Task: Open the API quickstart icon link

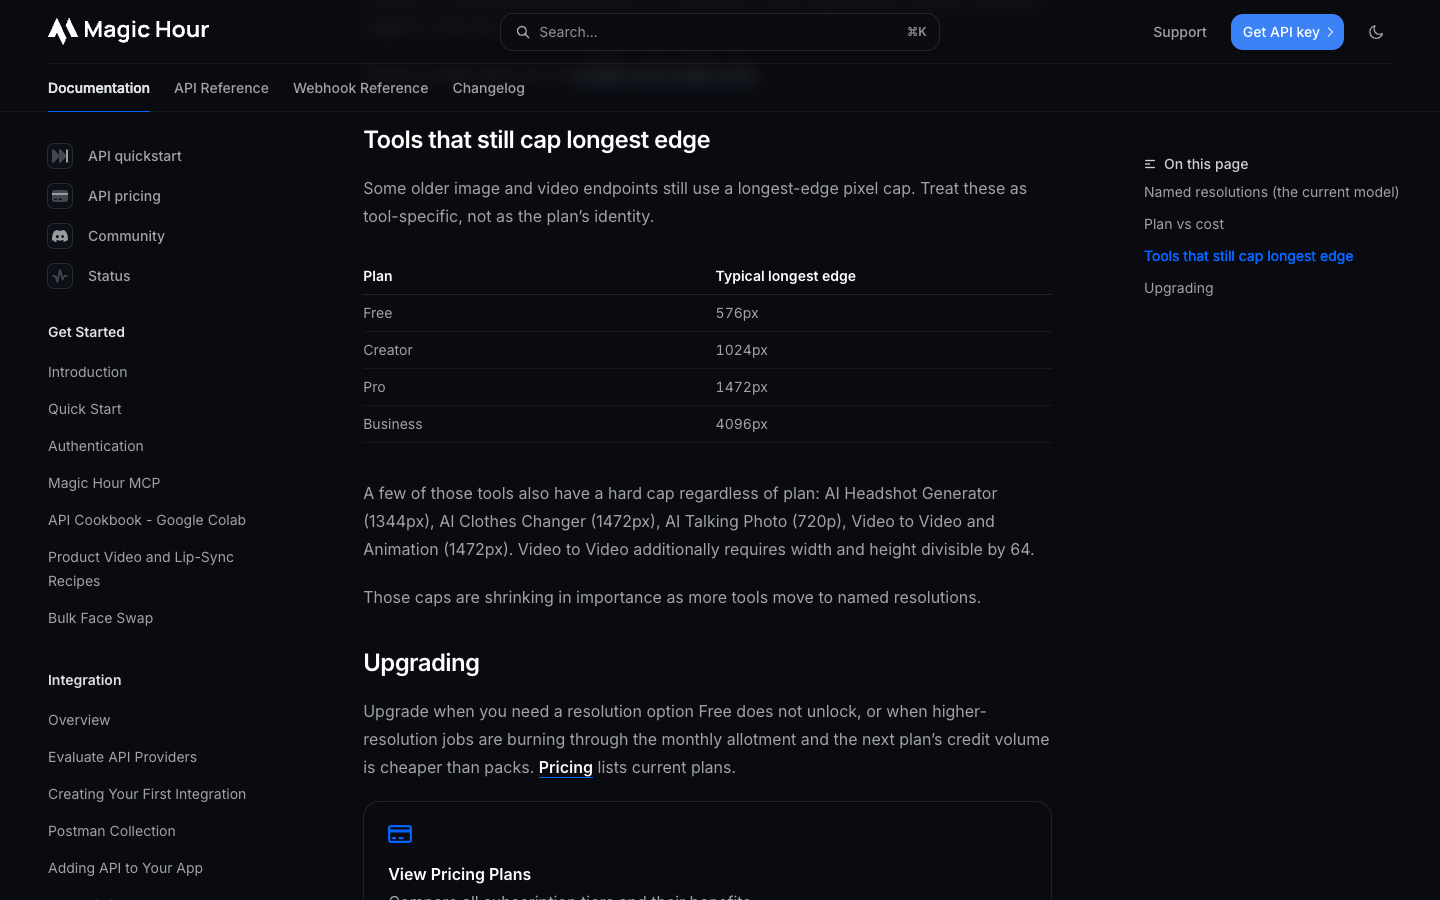Action: coord(60,156)
